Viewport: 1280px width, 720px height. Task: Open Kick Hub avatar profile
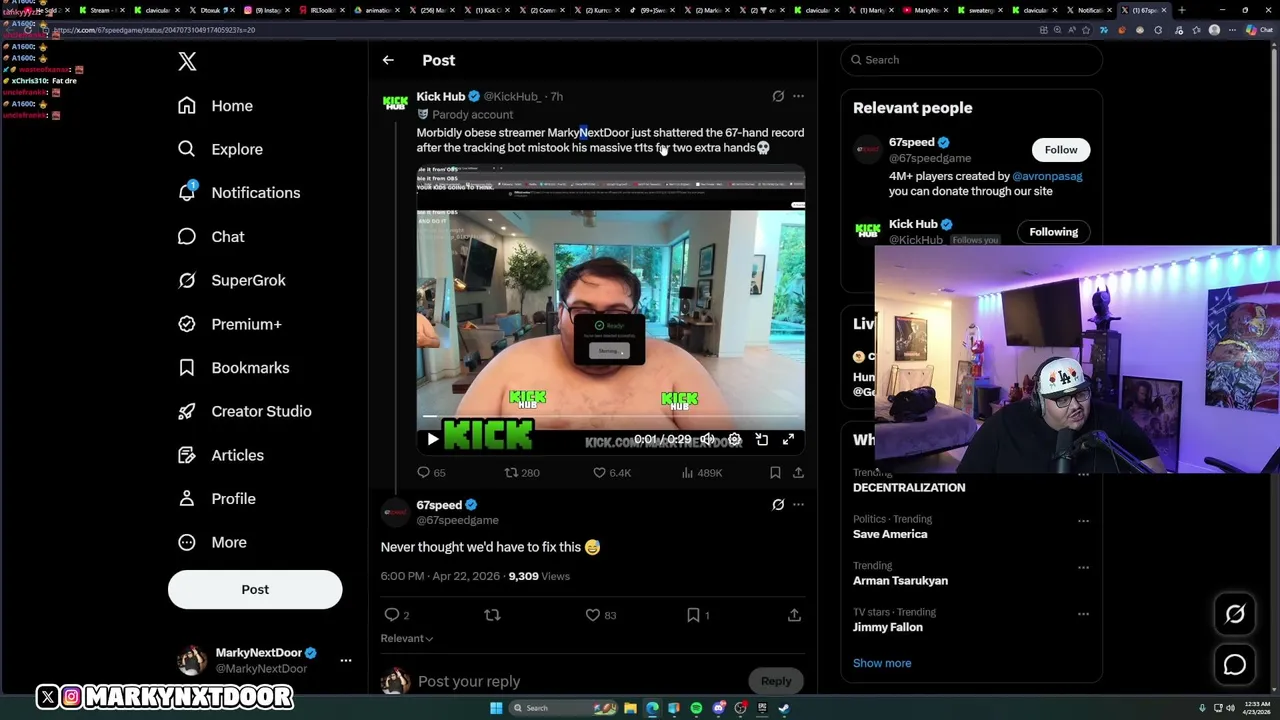(395, 102)
